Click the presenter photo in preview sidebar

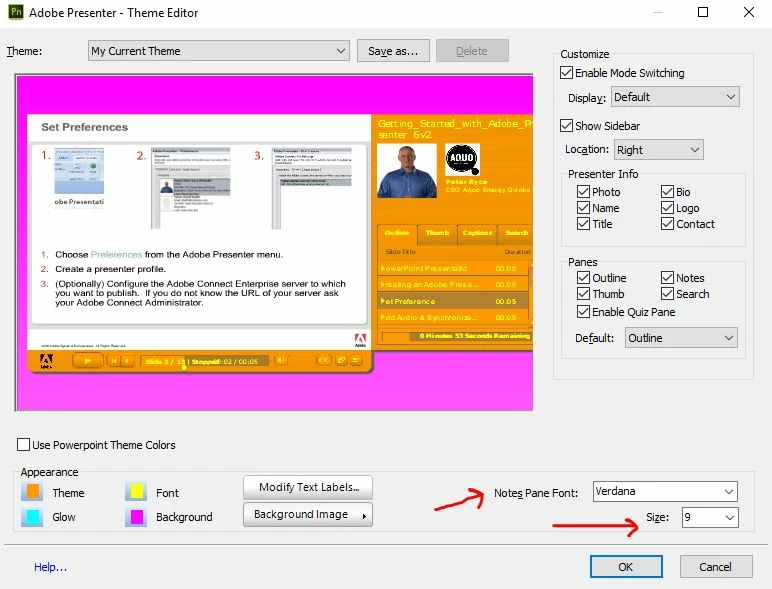tap(407, 170)
